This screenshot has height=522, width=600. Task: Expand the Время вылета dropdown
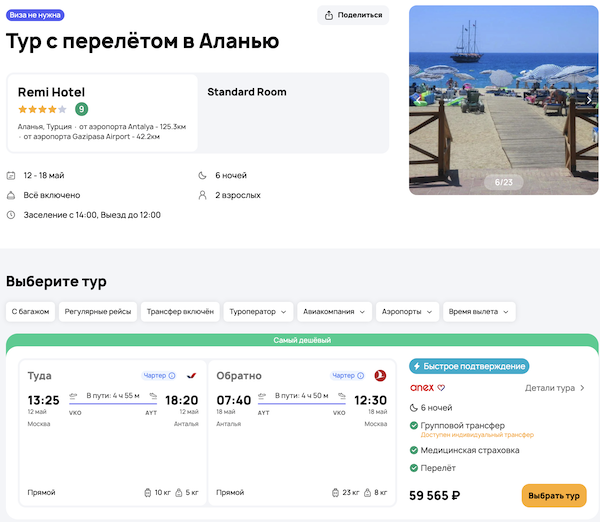pos(479,311)
